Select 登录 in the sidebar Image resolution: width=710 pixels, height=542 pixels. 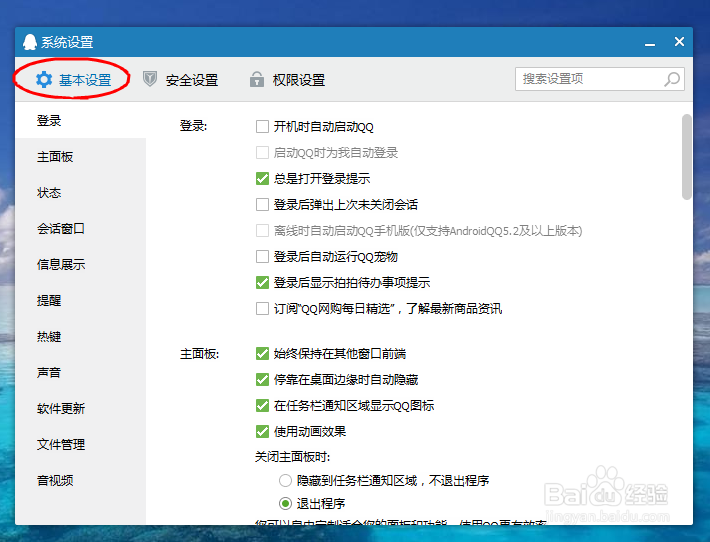point(81,120)
